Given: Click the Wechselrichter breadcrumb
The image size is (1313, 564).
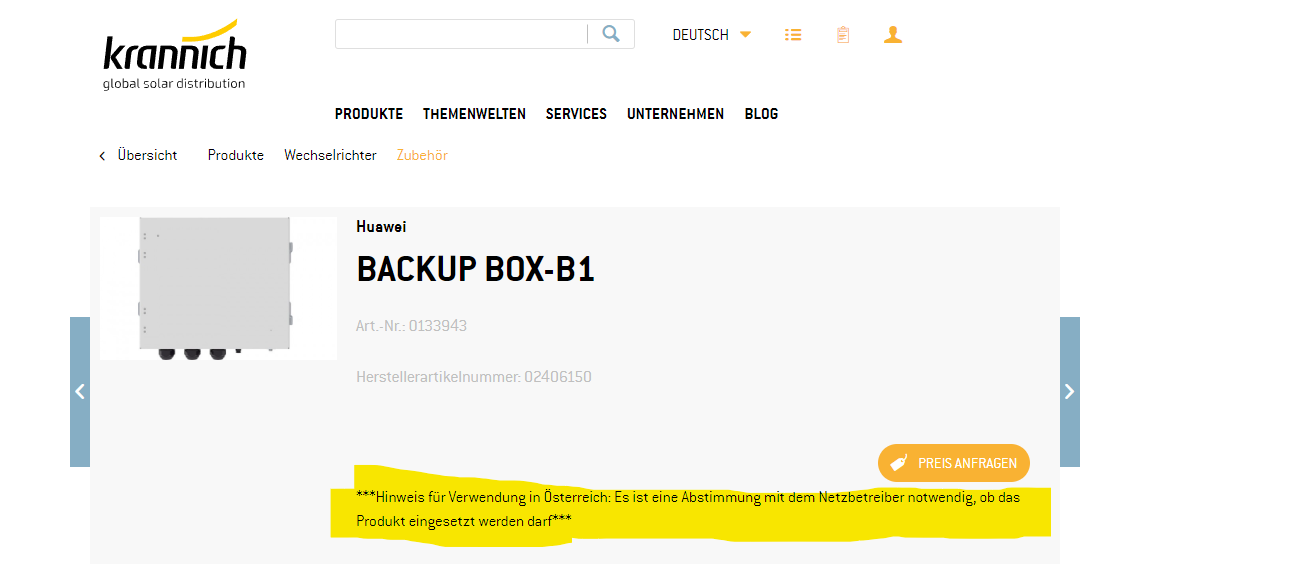Looking at the screenshot, I should point(330,155).
